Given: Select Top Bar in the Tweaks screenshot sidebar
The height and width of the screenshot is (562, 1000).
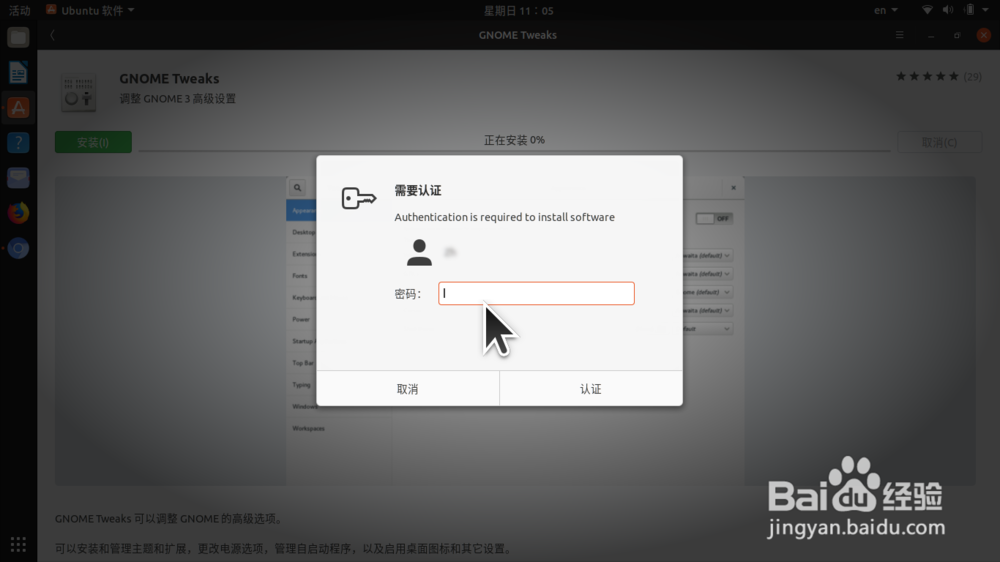Looking at the screenshot, I should 303,363.
